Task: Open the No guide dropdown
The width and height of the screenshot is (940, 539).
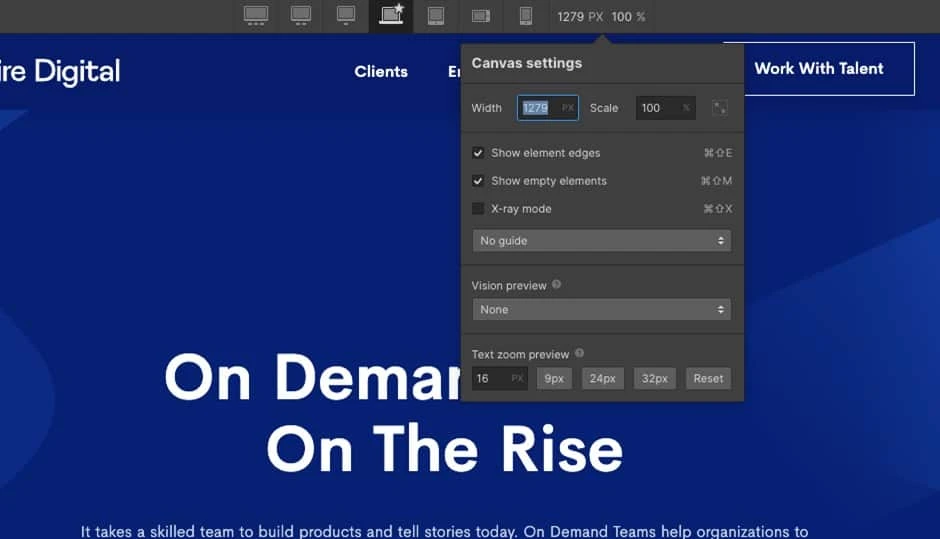Action: tap(601, 241)
